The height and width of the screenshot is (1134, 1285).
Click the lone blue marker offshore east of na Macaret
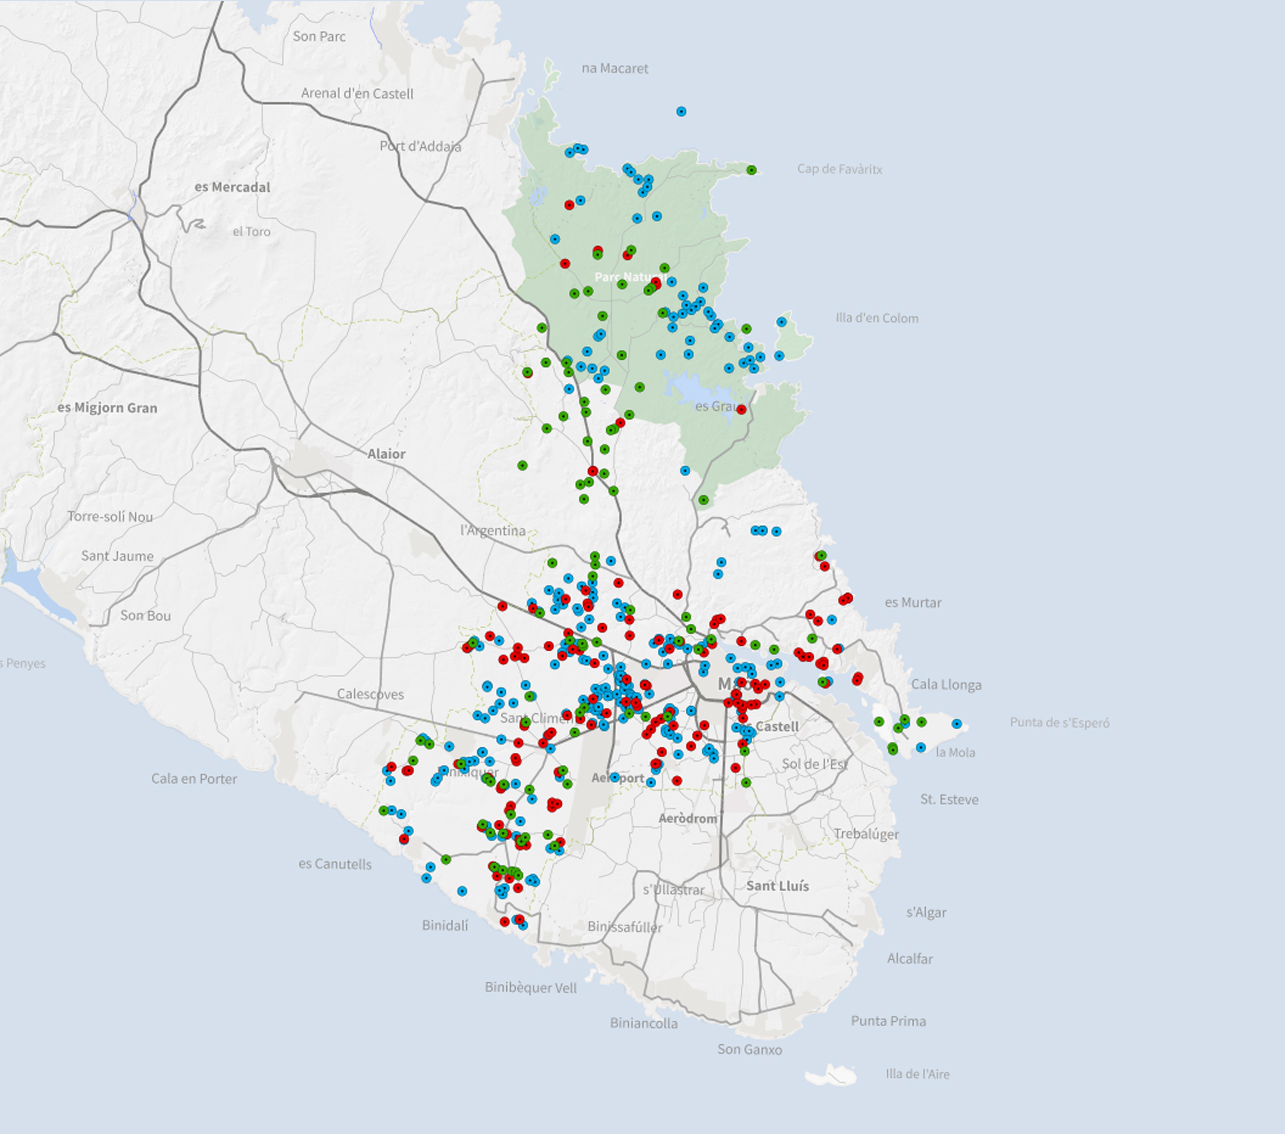[681, 111]
